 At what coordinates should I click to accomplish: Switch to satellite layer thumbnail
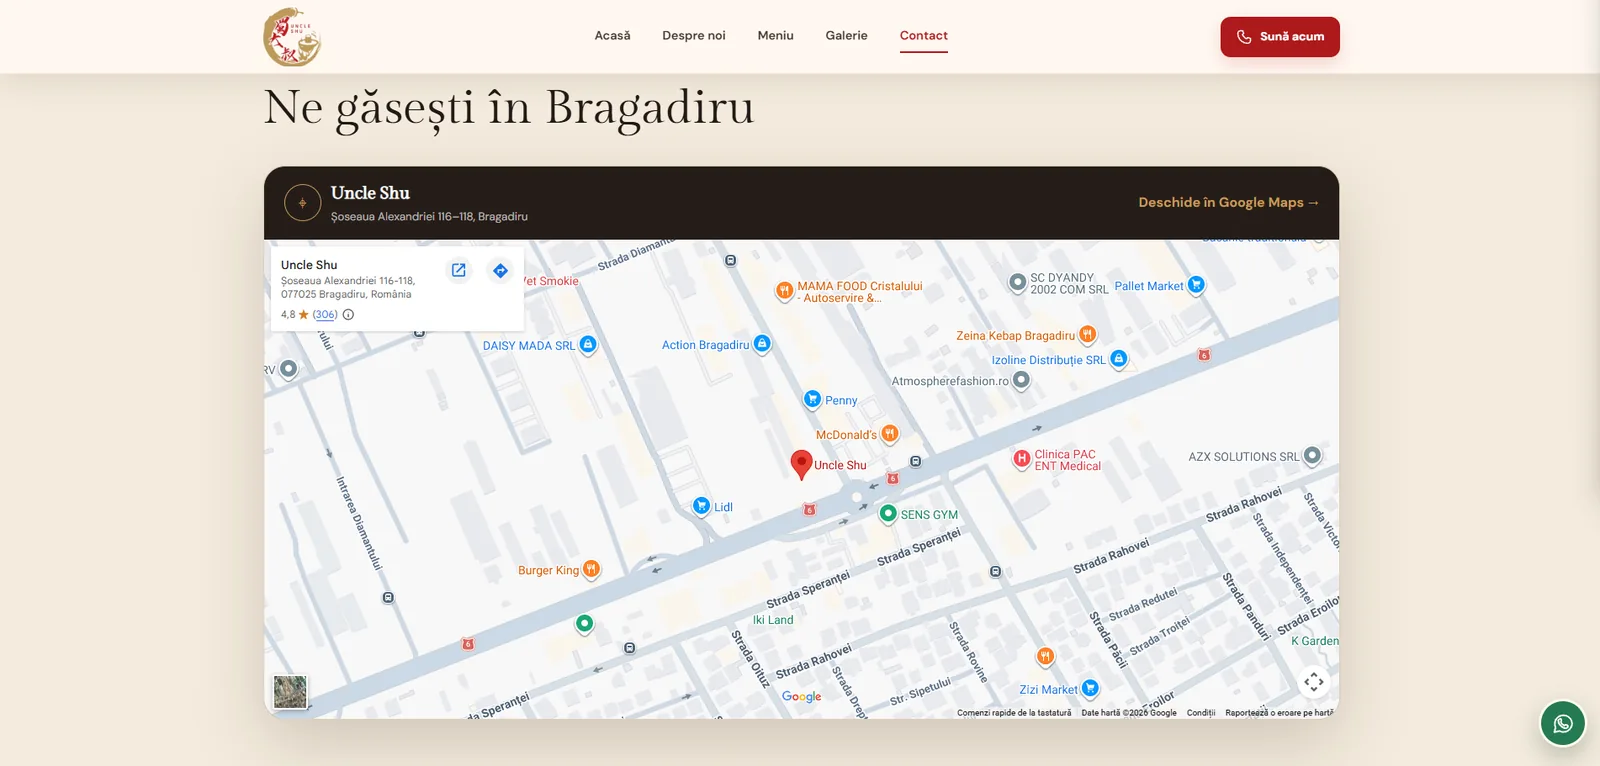click(x=290, y=691)
